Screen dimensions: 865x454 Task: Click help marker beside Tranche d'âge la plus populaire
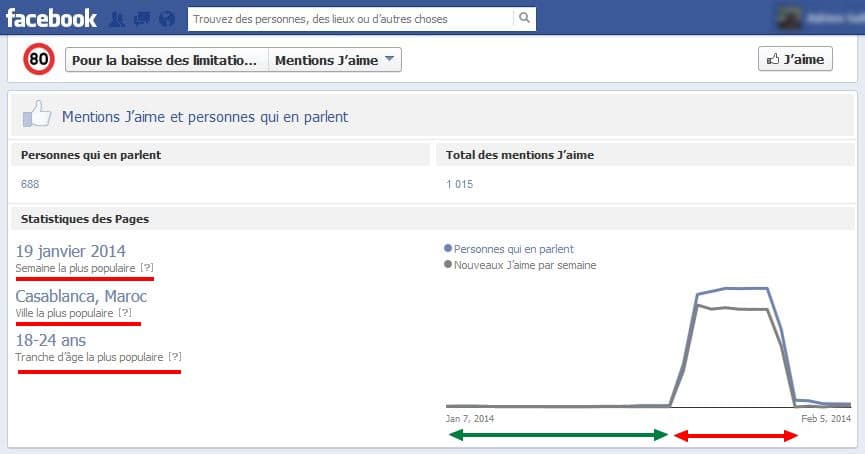[x=175, y=357]
